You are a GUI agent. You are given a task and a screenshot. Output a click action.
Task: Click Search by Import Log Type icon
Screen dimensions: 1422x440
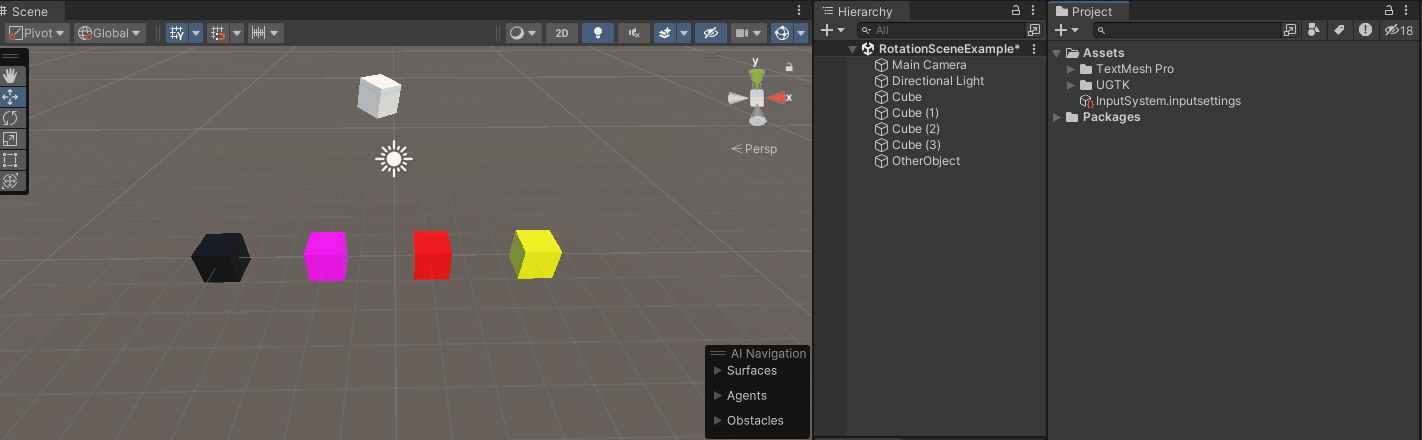tap(1365, 31)
